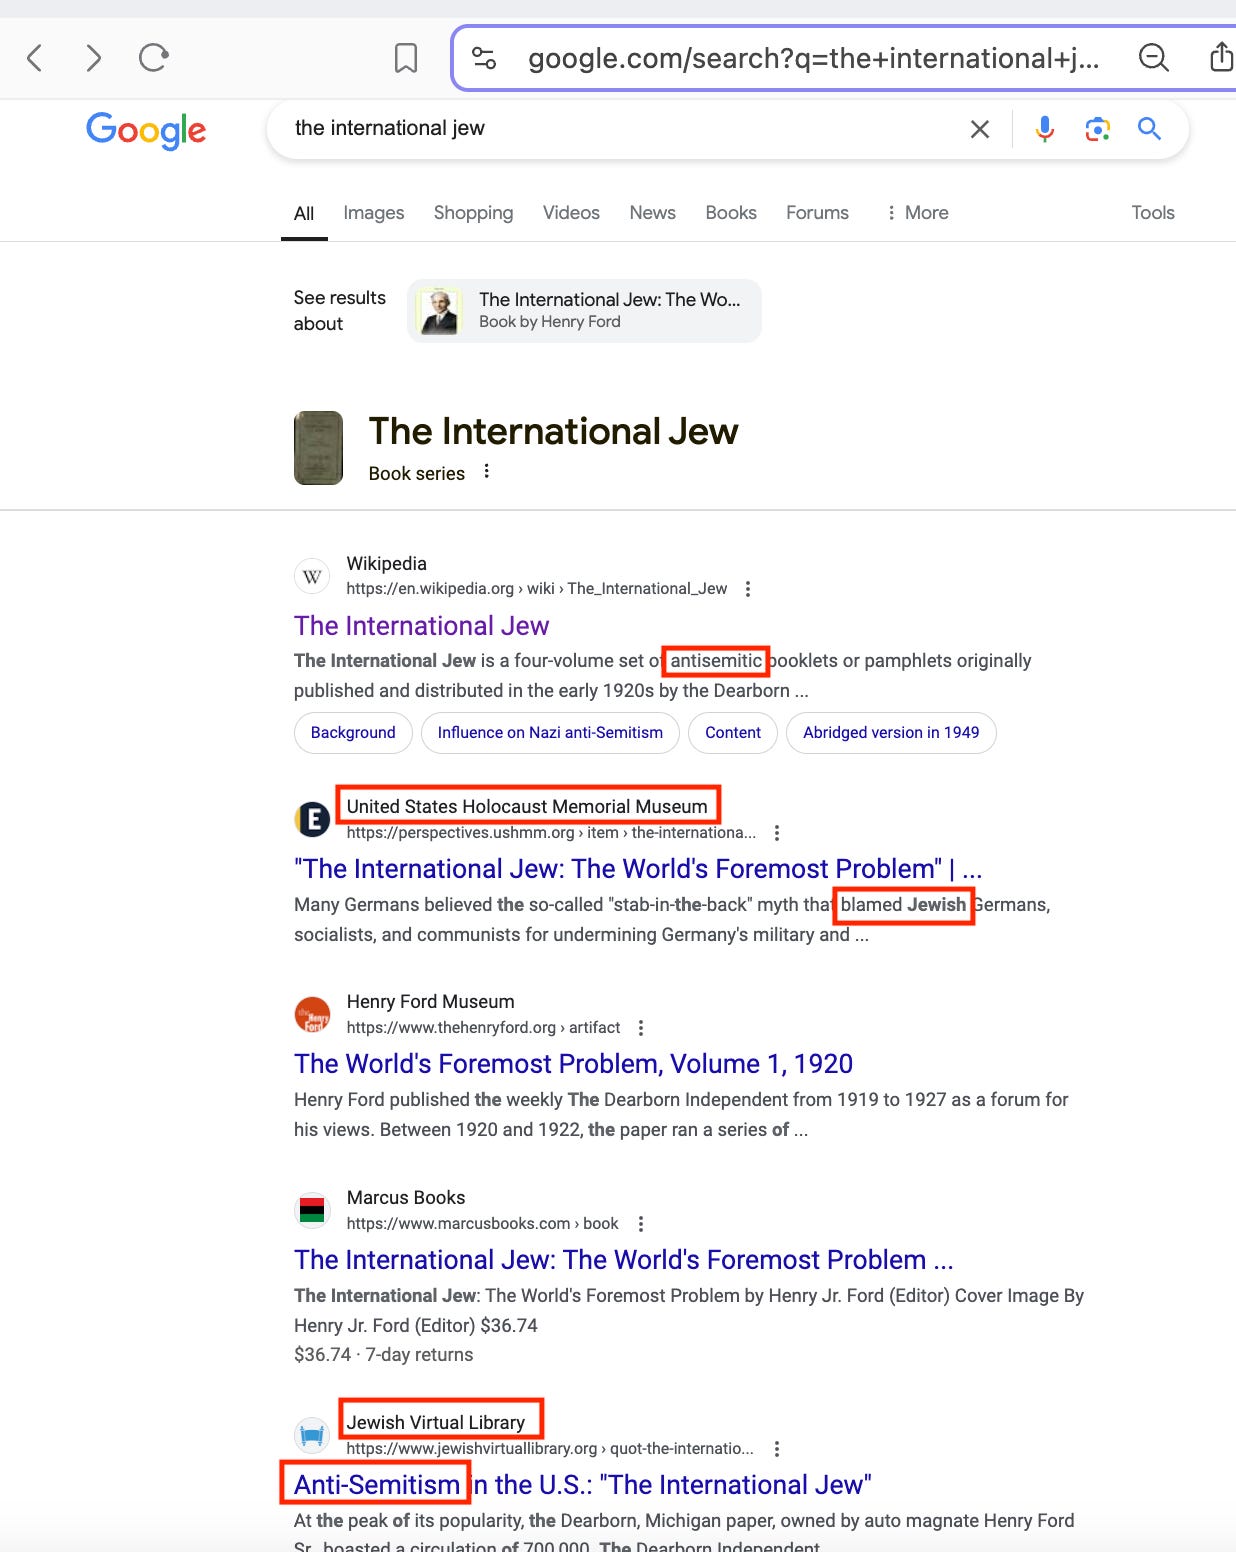Open three-dot menu for Marcus Books result

pyautogui.click(x=641, y=1224)
